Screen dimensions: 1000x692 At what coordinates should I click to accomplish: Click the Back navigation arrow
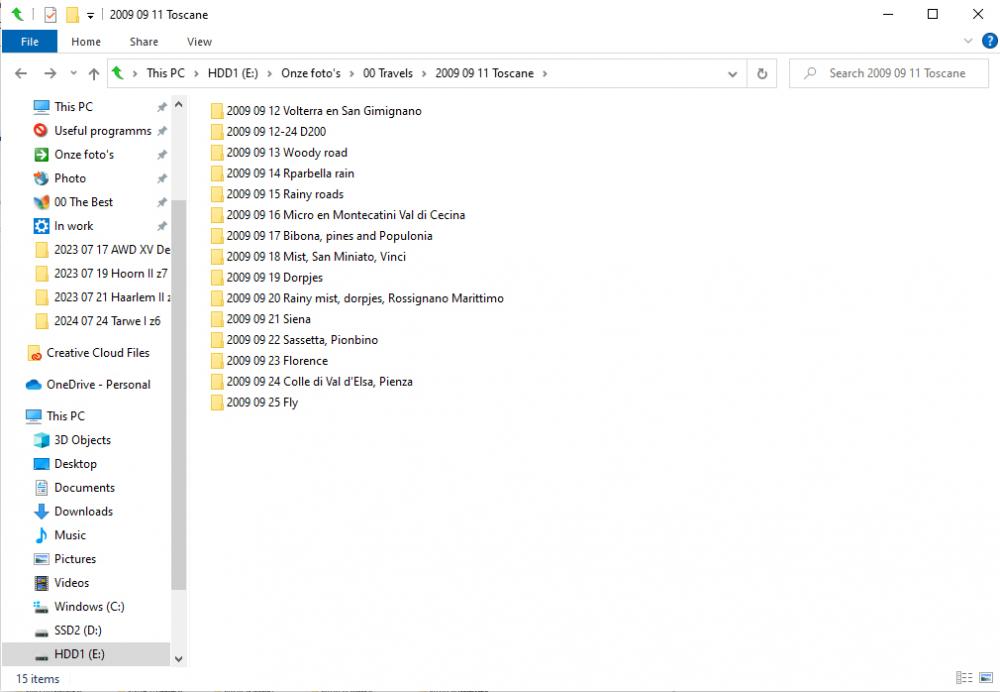click(x=21, y=73)
